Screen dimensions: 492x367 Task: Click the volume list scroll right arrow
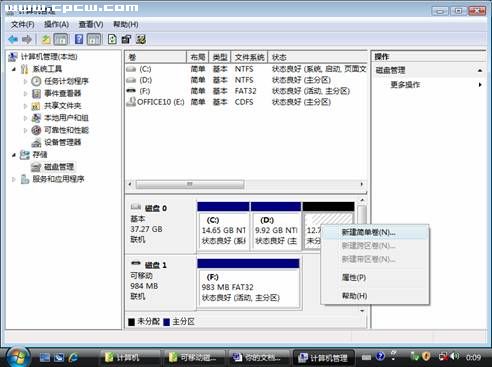pos(362,184)
